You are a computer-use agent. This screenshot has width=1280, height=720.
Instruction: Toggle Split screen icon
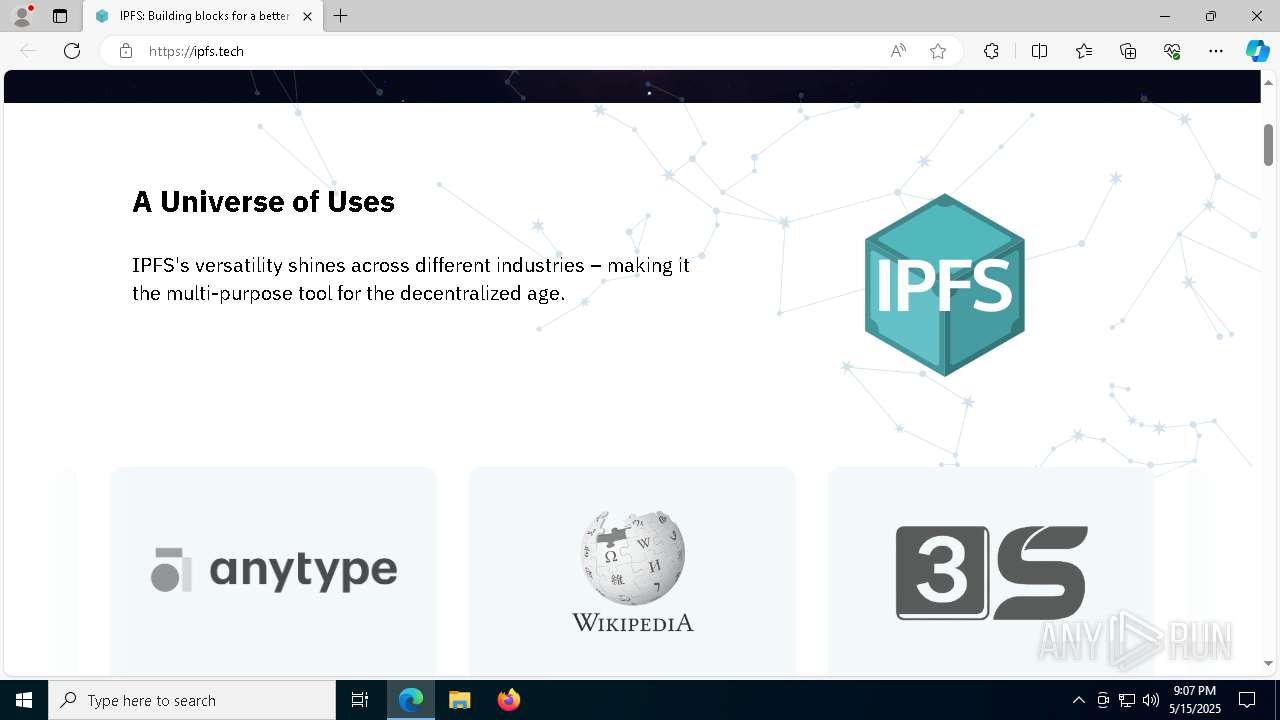tap(1039, 51)
